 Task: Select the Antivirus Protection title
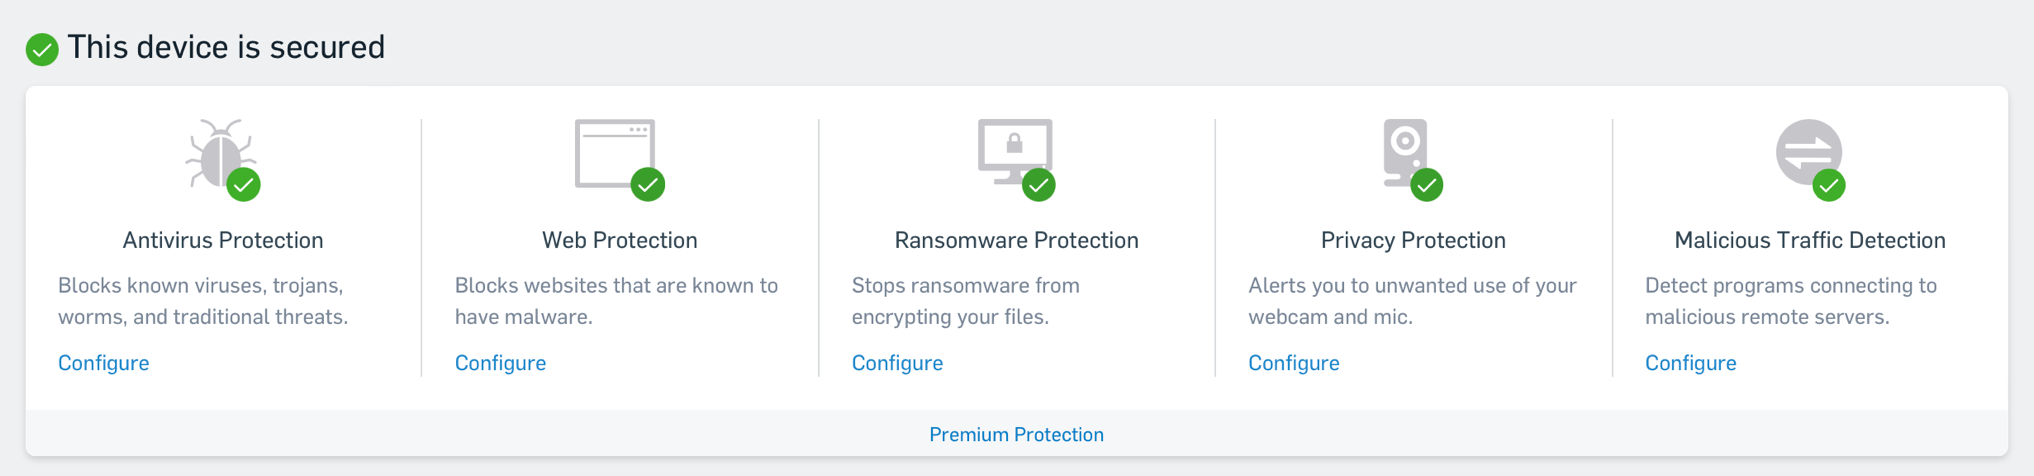223,240
